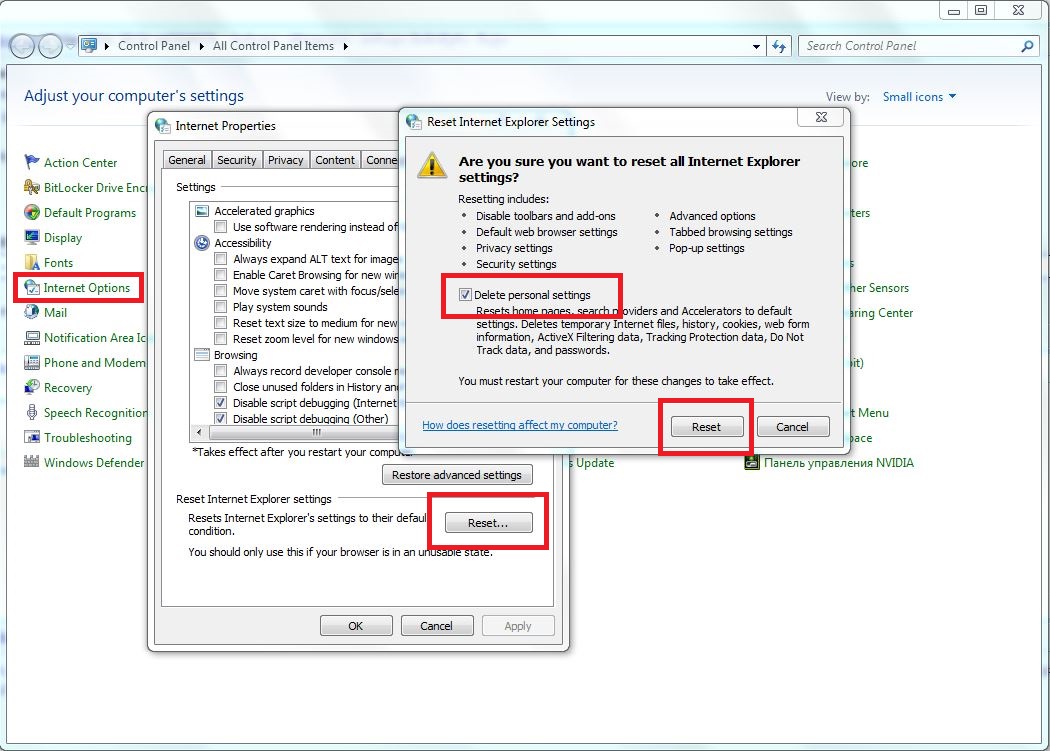Image resolution: width=1050 pixels, height=751 pixels.
Task: Click the Accessibility category icon in settings list
Action: [x=202, y=243]
